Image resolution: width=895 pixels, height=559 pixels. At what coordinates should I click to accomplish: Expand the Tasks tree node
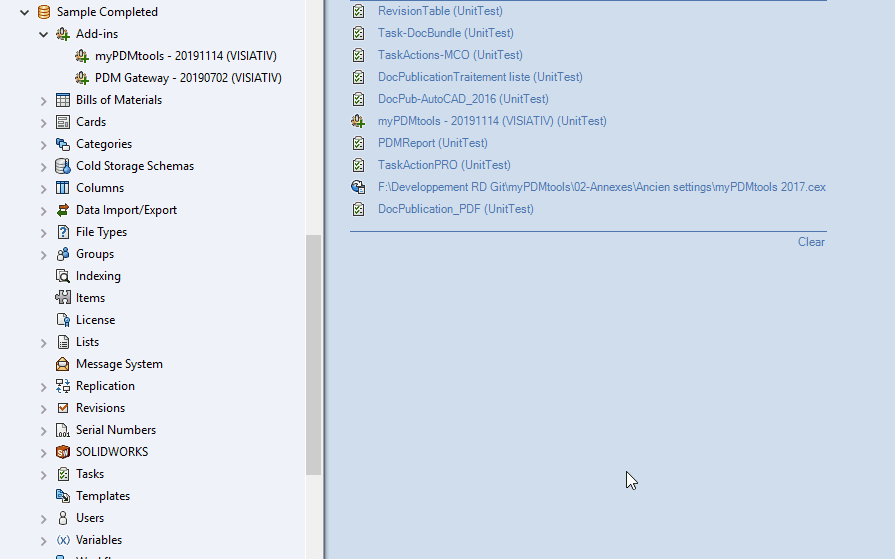pyautogui.click(x=44, y=474)
